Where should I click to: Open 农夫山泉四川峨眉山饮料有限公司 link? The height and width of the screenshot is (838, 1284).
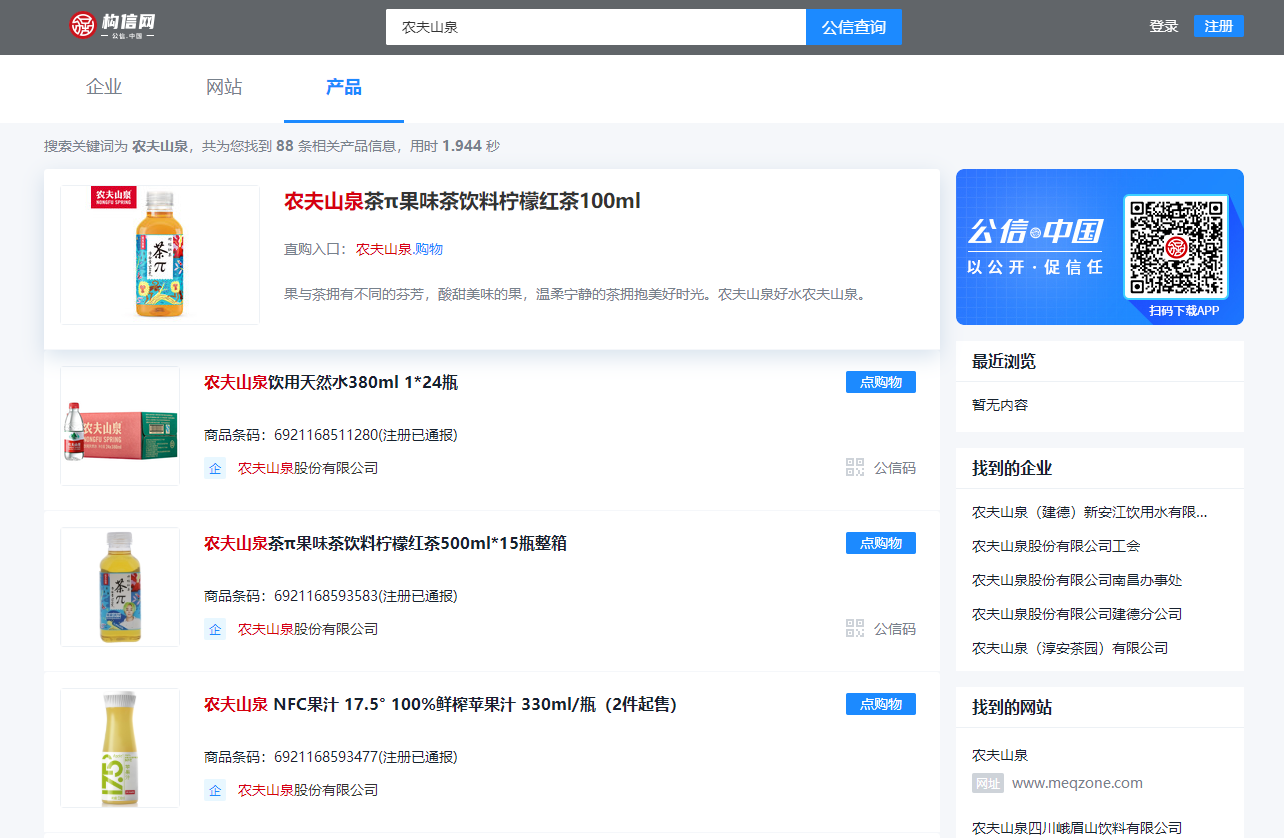click(x=1077, y=828)
